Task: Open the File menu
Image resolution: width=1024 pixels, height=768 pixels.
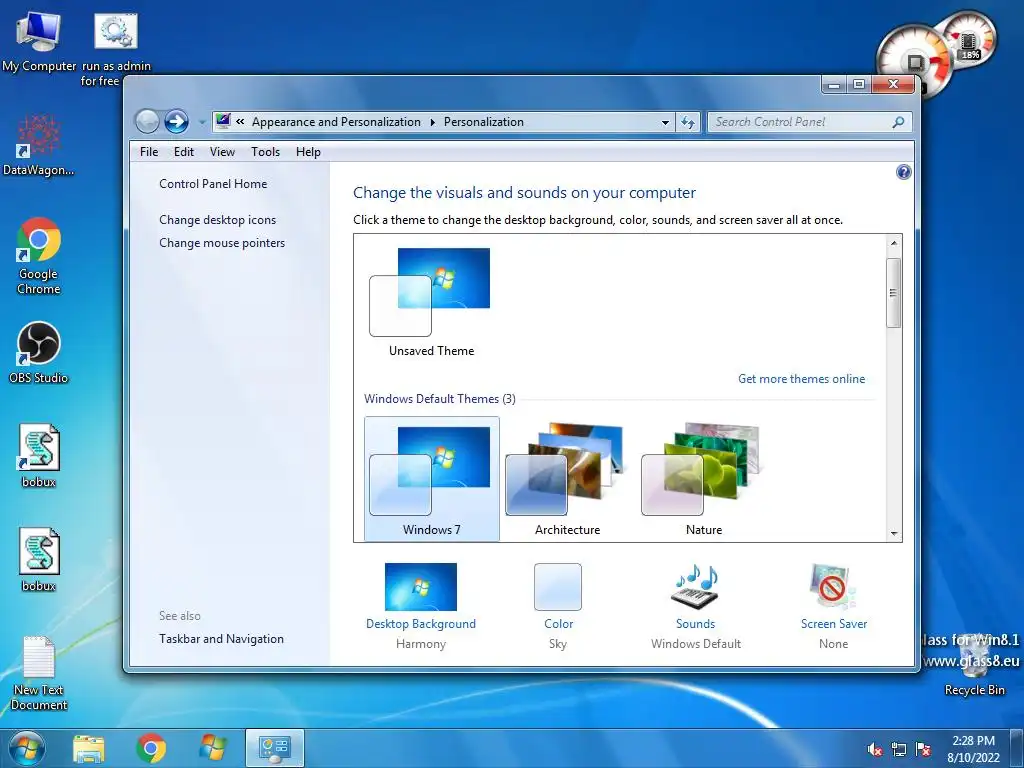Action: (x=149, y=152)
